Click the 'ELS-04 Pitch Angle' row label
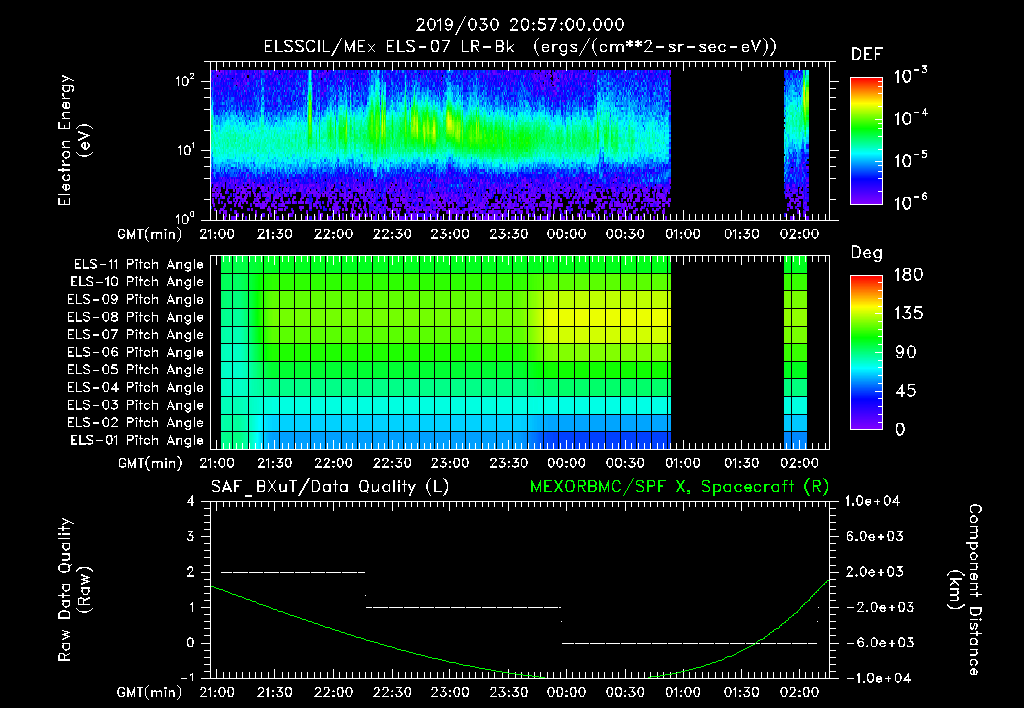The height and width of the screenshot is (708, 1024). [x=135, y=388]
